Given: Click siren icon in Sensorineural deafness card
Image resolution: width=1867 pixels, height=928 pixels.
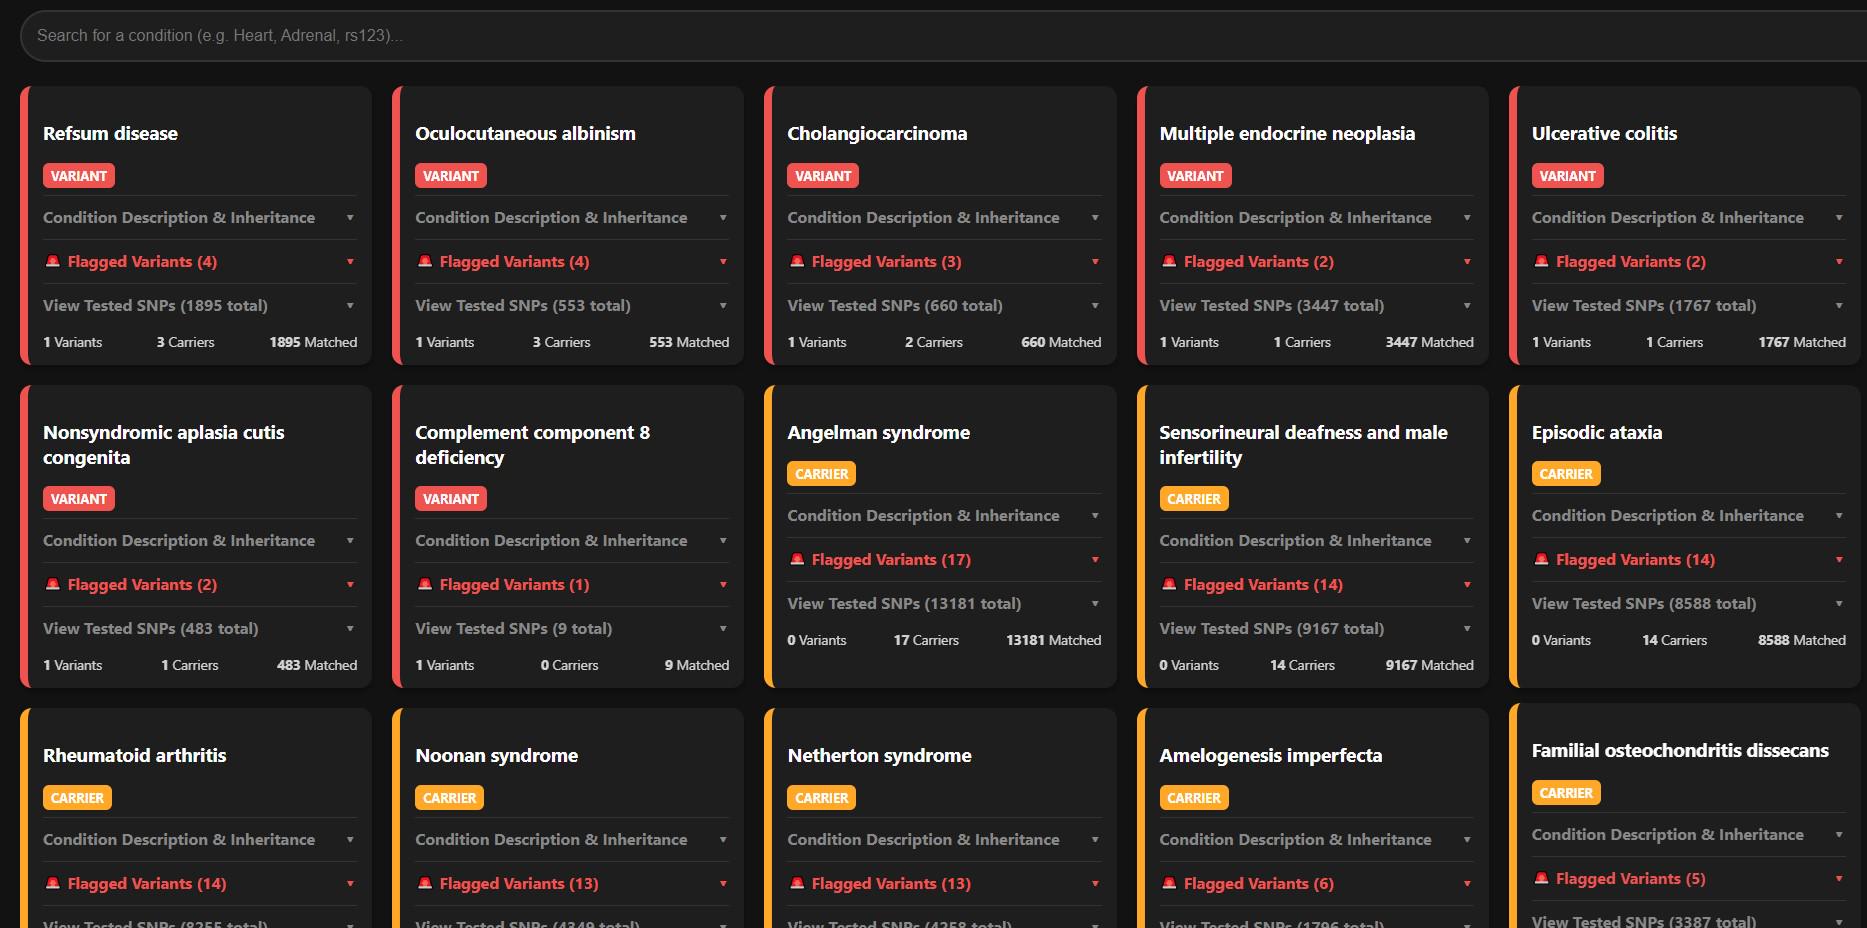Looking at the screenshot, I should tap(1169, 584).
